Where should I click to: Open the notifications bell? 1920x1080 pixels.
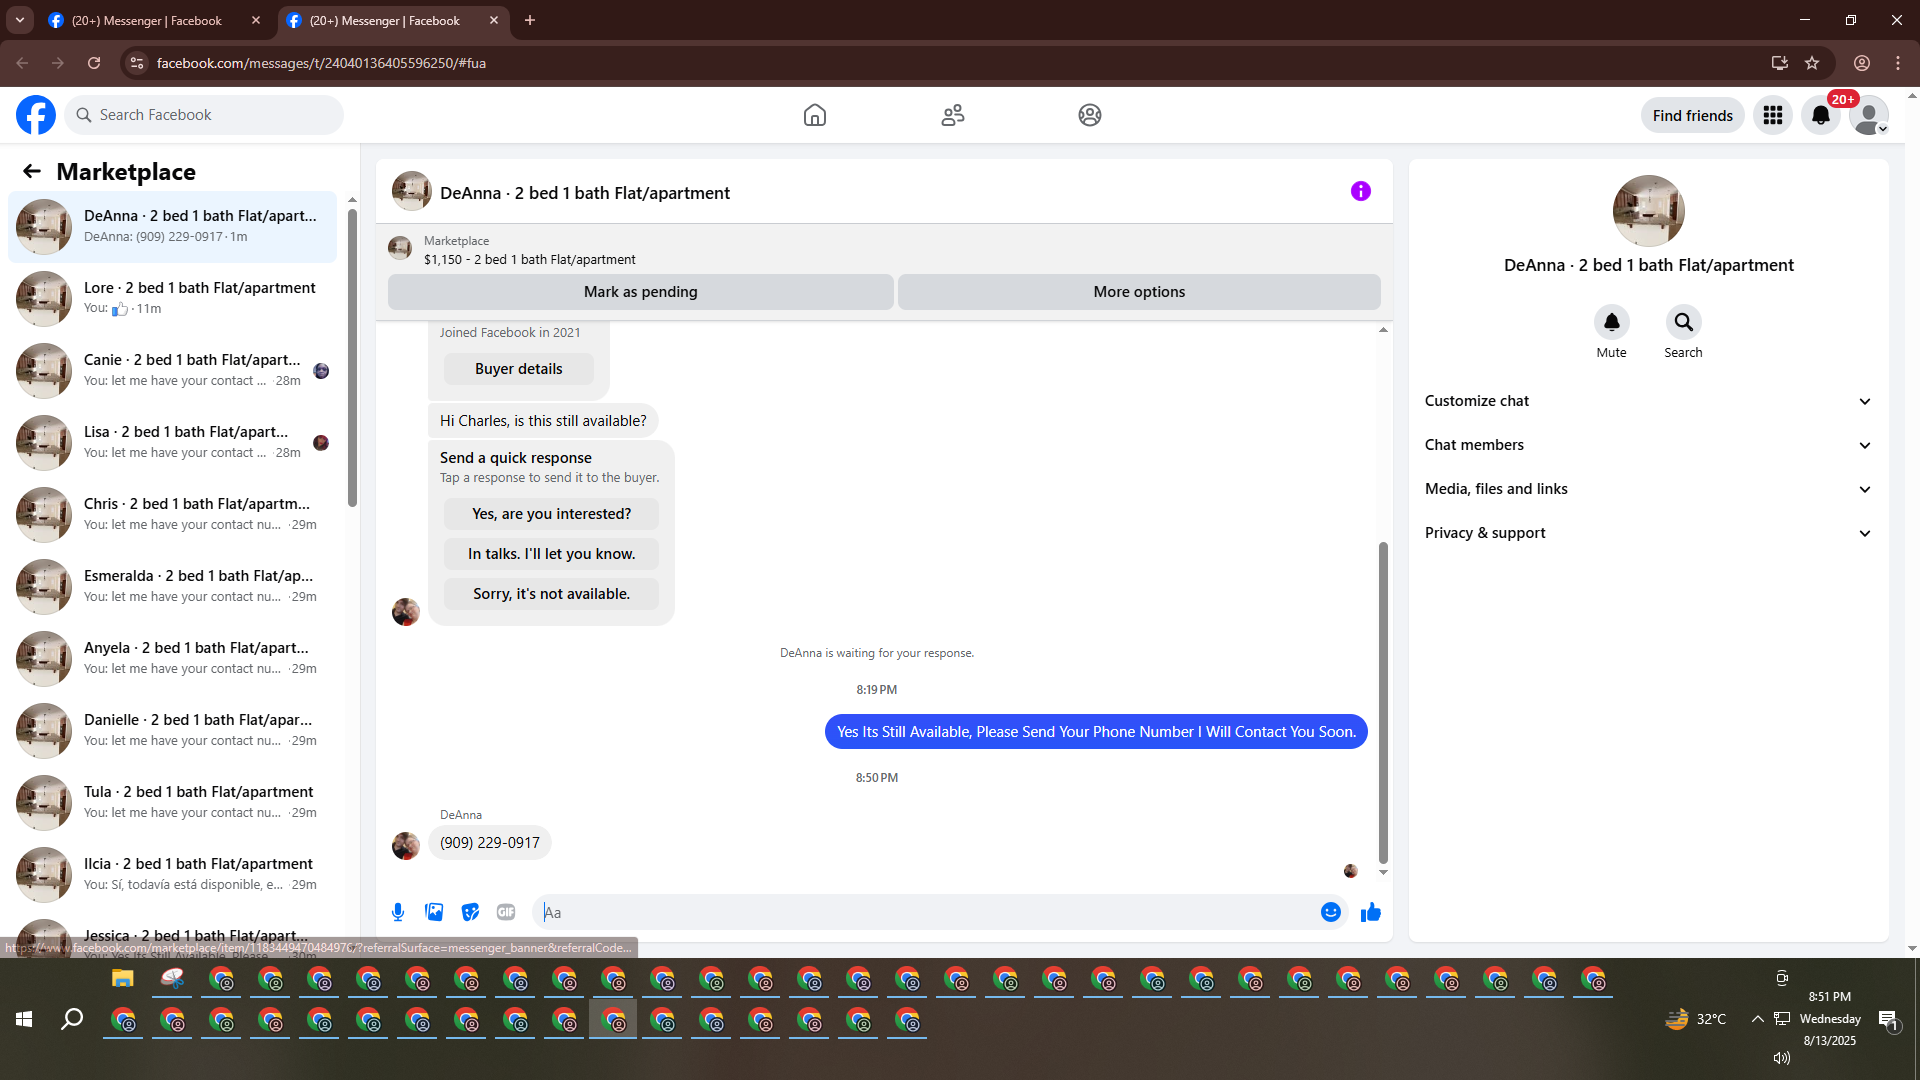pos(1820,115)
